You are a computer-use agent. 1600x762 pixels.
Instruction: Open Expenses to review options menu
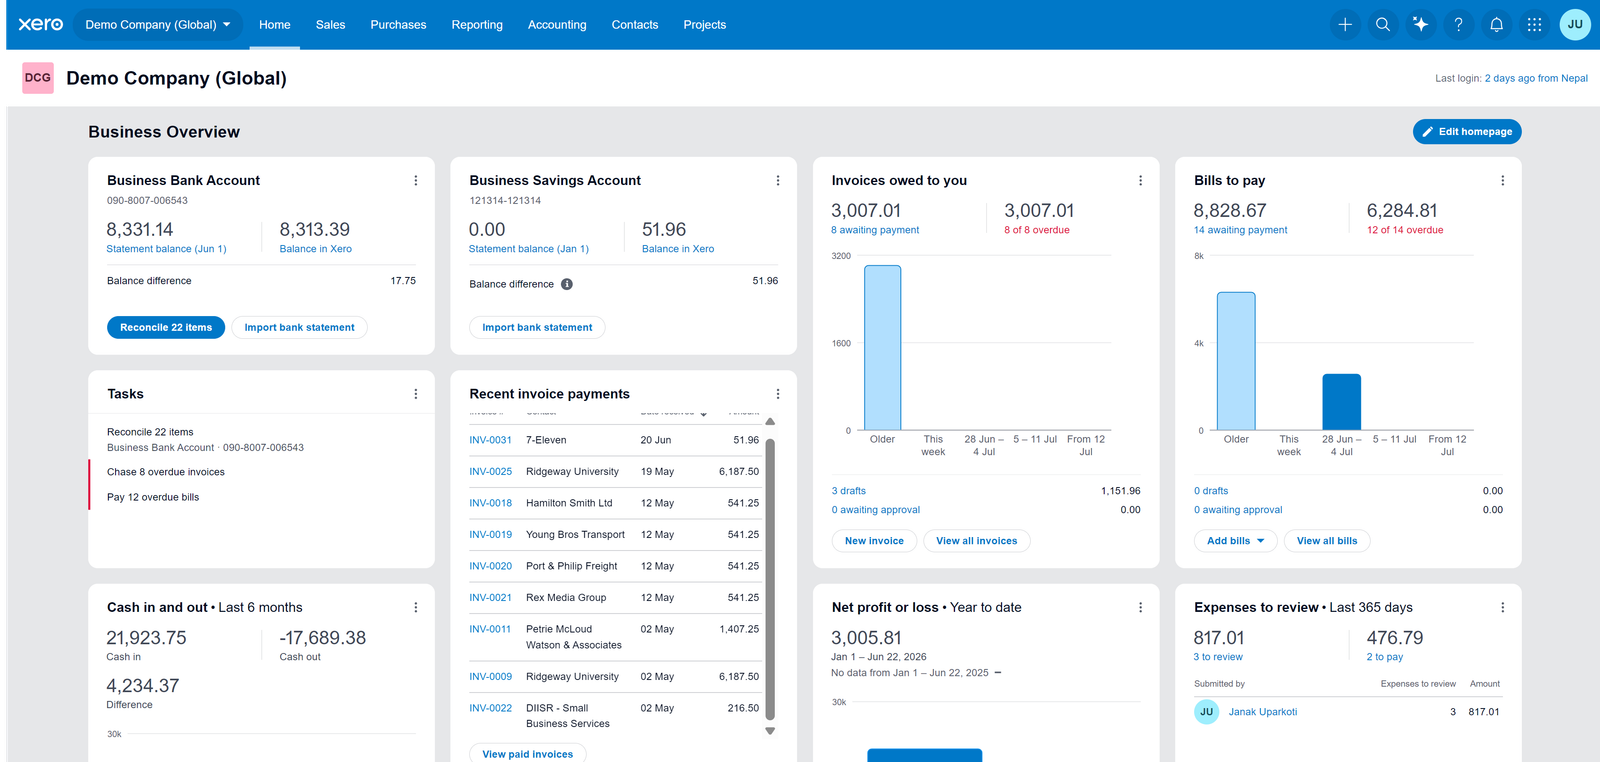1502,608
